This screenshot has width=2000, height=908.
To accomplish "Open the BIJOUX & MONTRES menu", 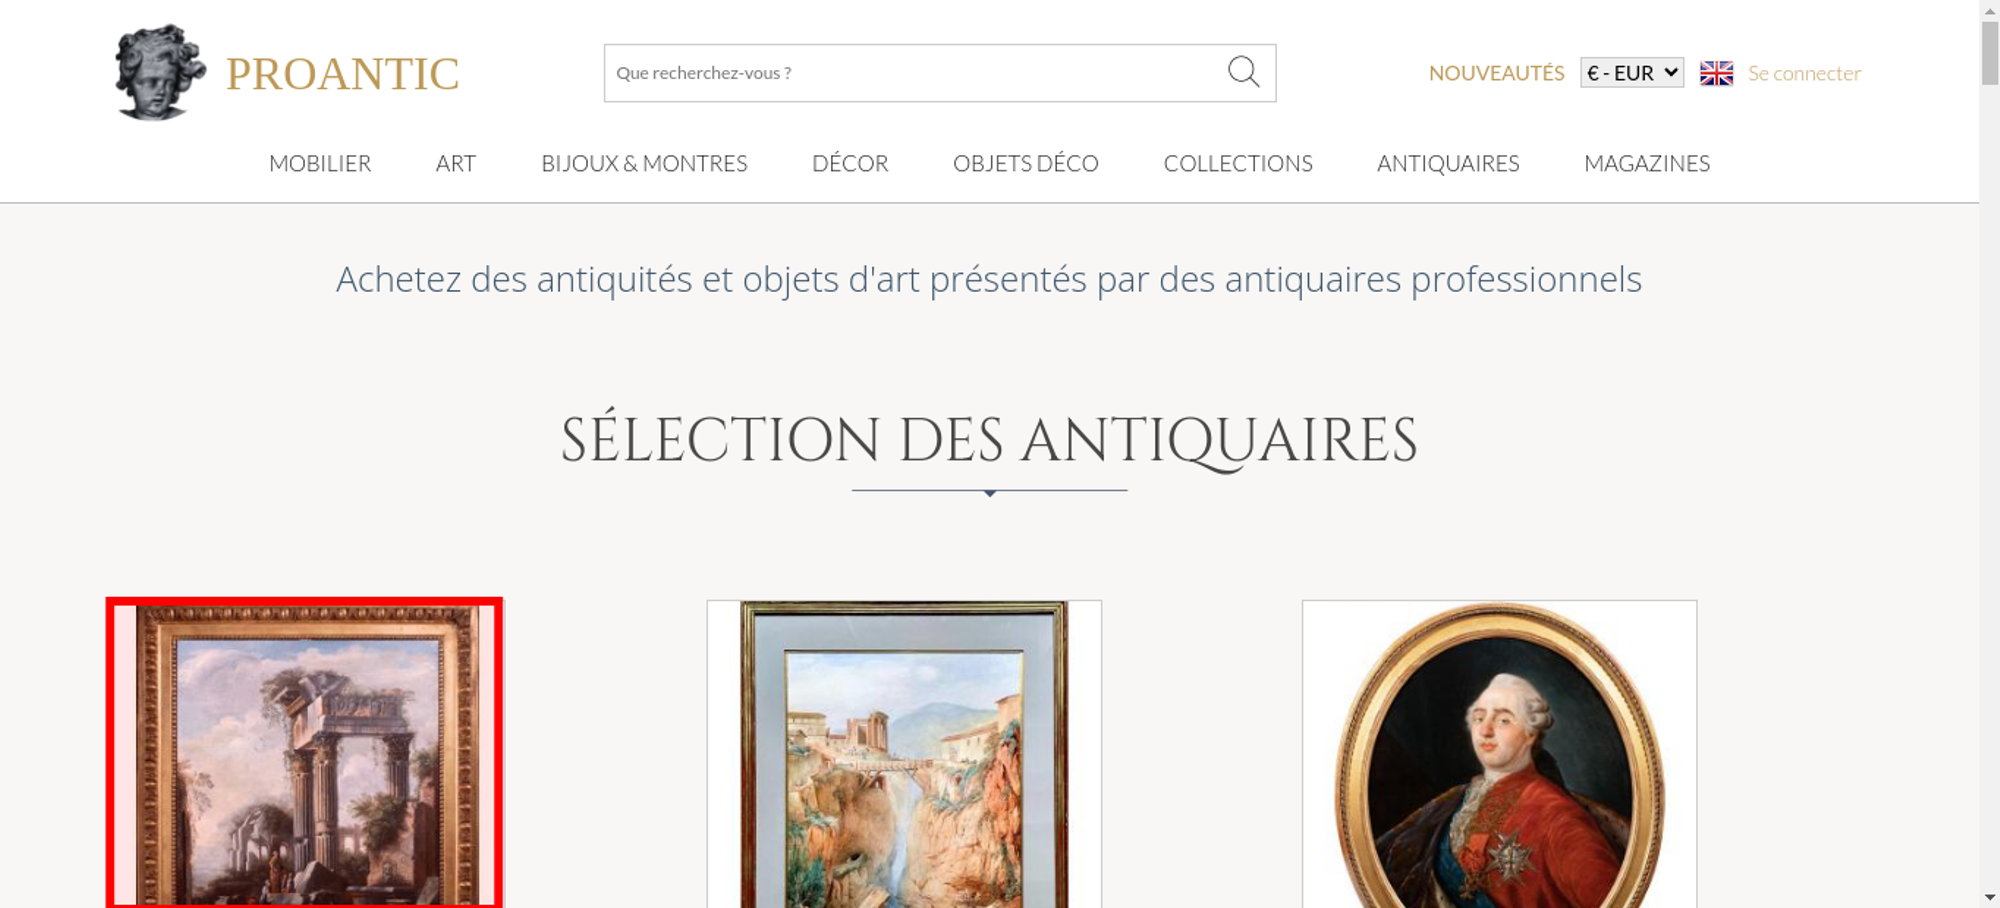I will tap(644, 163).
